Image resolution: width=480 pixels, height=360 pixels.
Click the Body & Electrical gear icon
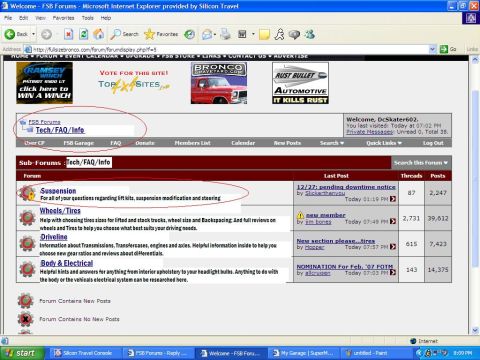(27, 269)
